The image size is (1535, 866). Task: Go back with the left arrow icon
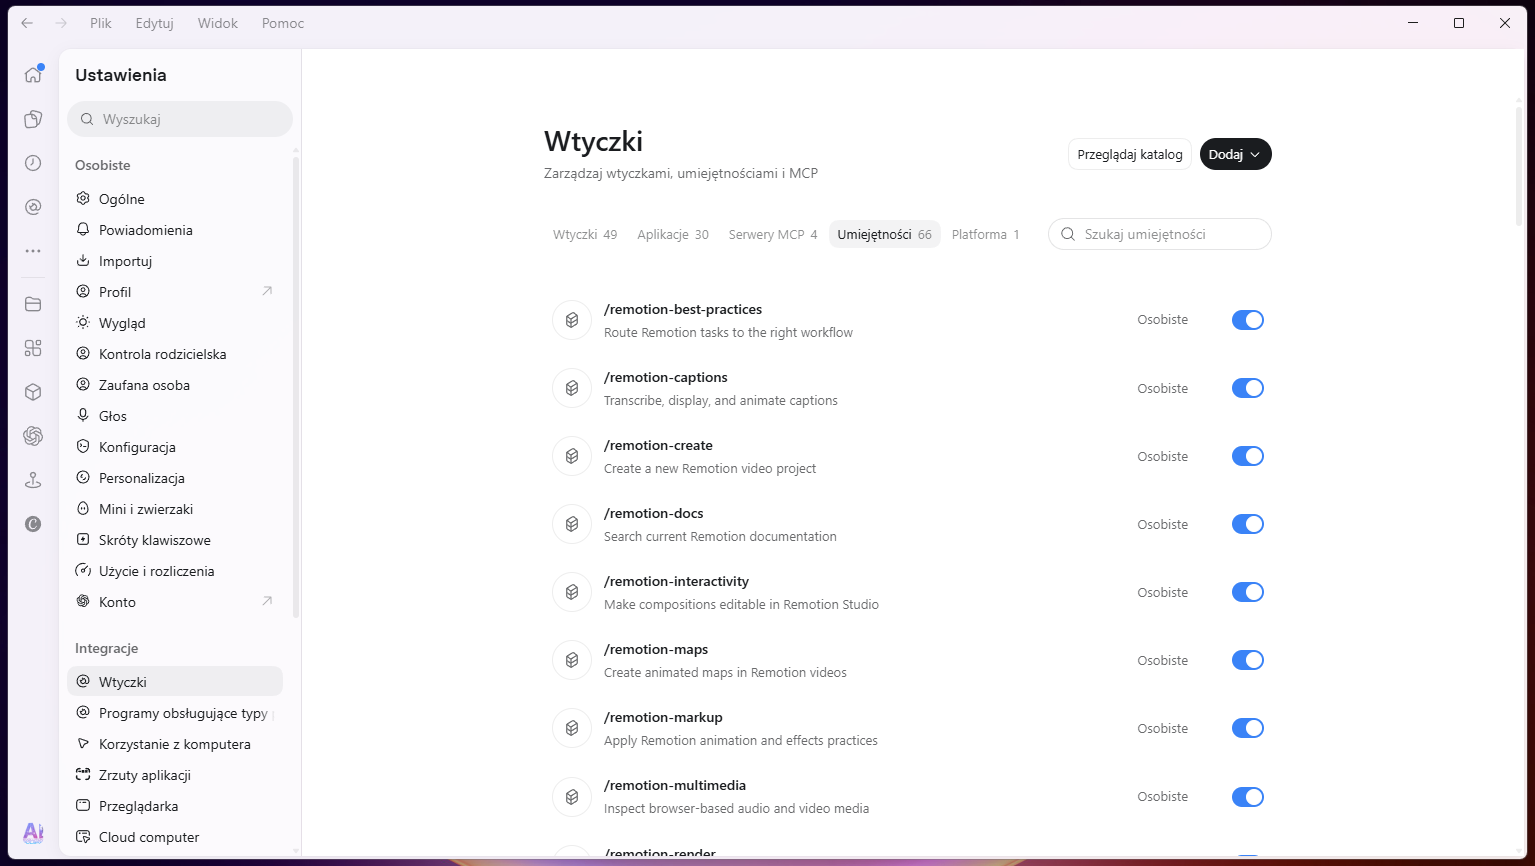click(27, 23)
